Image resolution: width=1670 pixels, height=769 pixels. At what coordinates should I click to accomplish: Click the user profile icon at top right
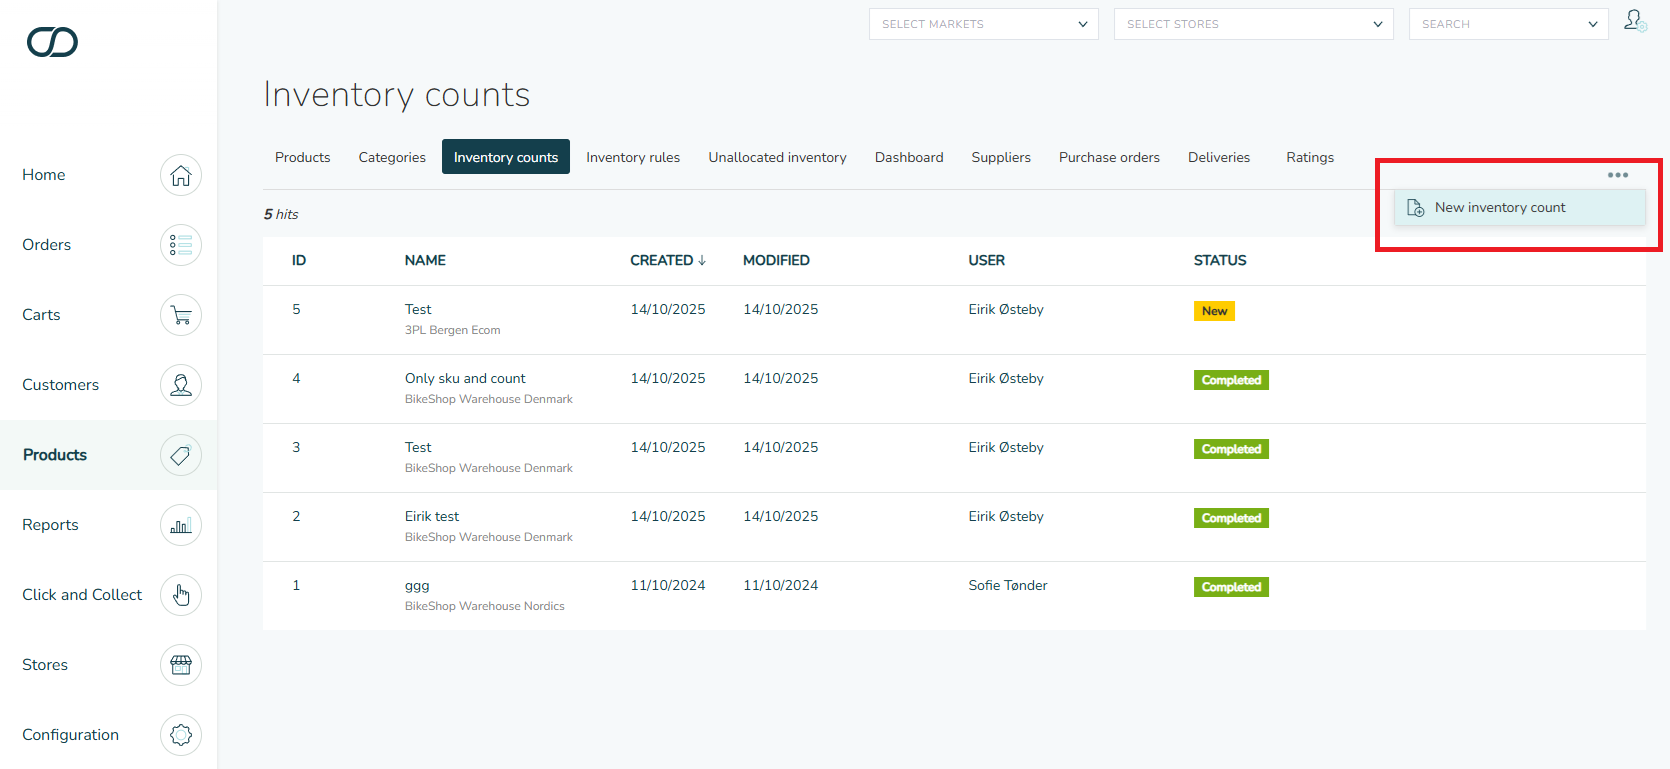[x=1635, y=21]
